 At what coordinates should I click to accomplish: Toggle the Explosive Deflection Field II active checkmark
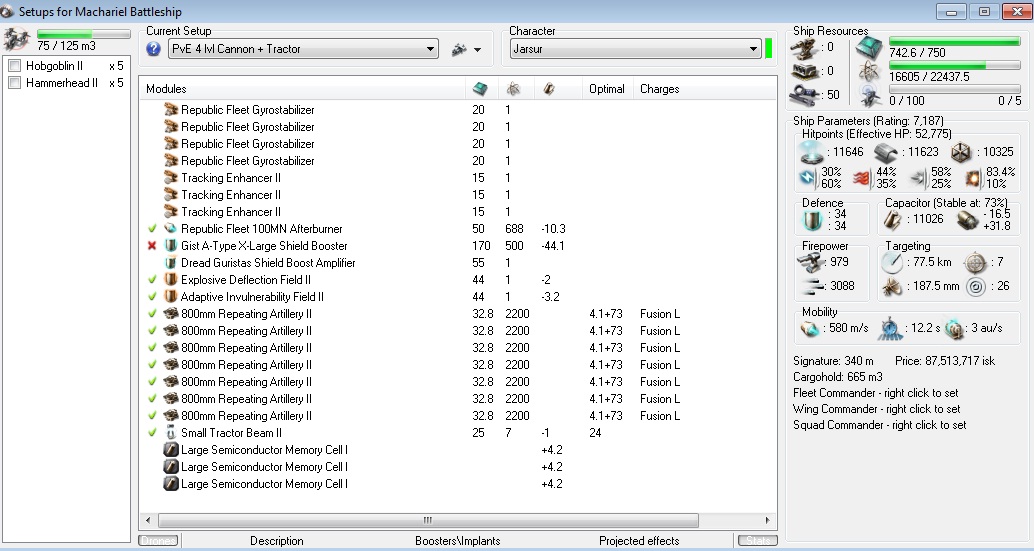pos(152,279)
